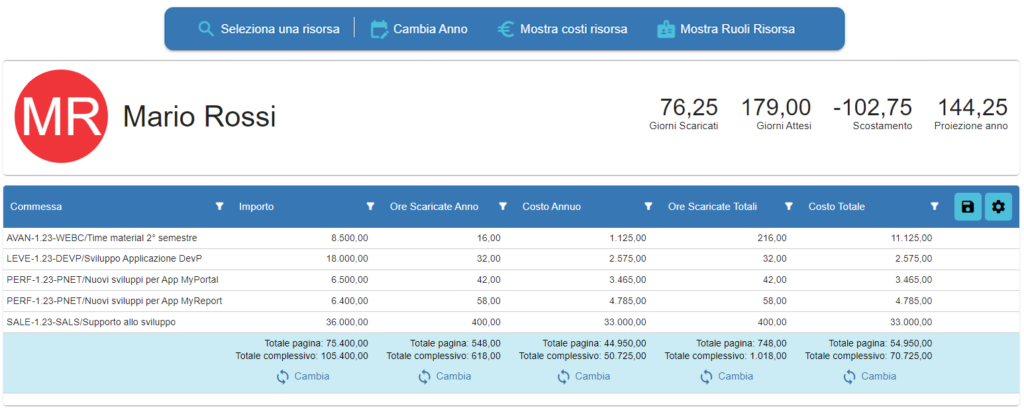Viewport: 1024px width, 412px height.
Task: Click the Cambia link under Ore Scaricate Totali
Action: click(736, 377)
